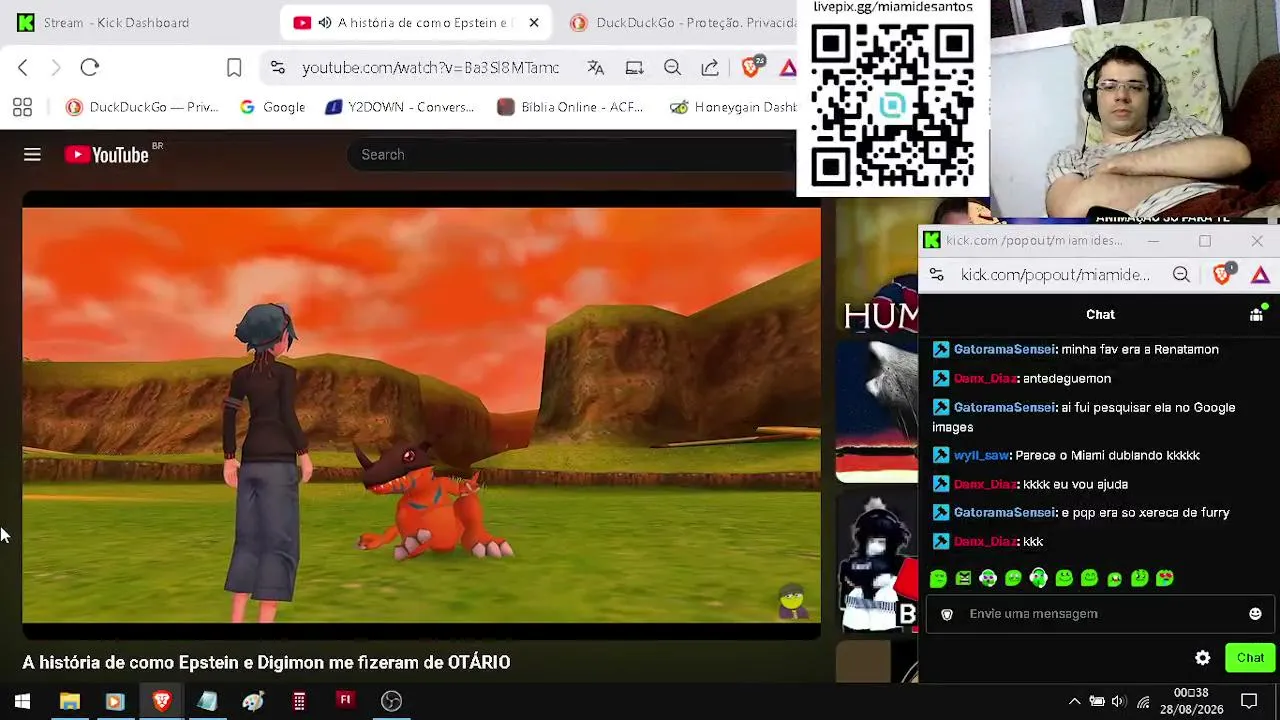This screenshot has width=1280, height=720.
Task: Click the dark-haired anime recommended video thumbnail
Action: click(877, 562)
